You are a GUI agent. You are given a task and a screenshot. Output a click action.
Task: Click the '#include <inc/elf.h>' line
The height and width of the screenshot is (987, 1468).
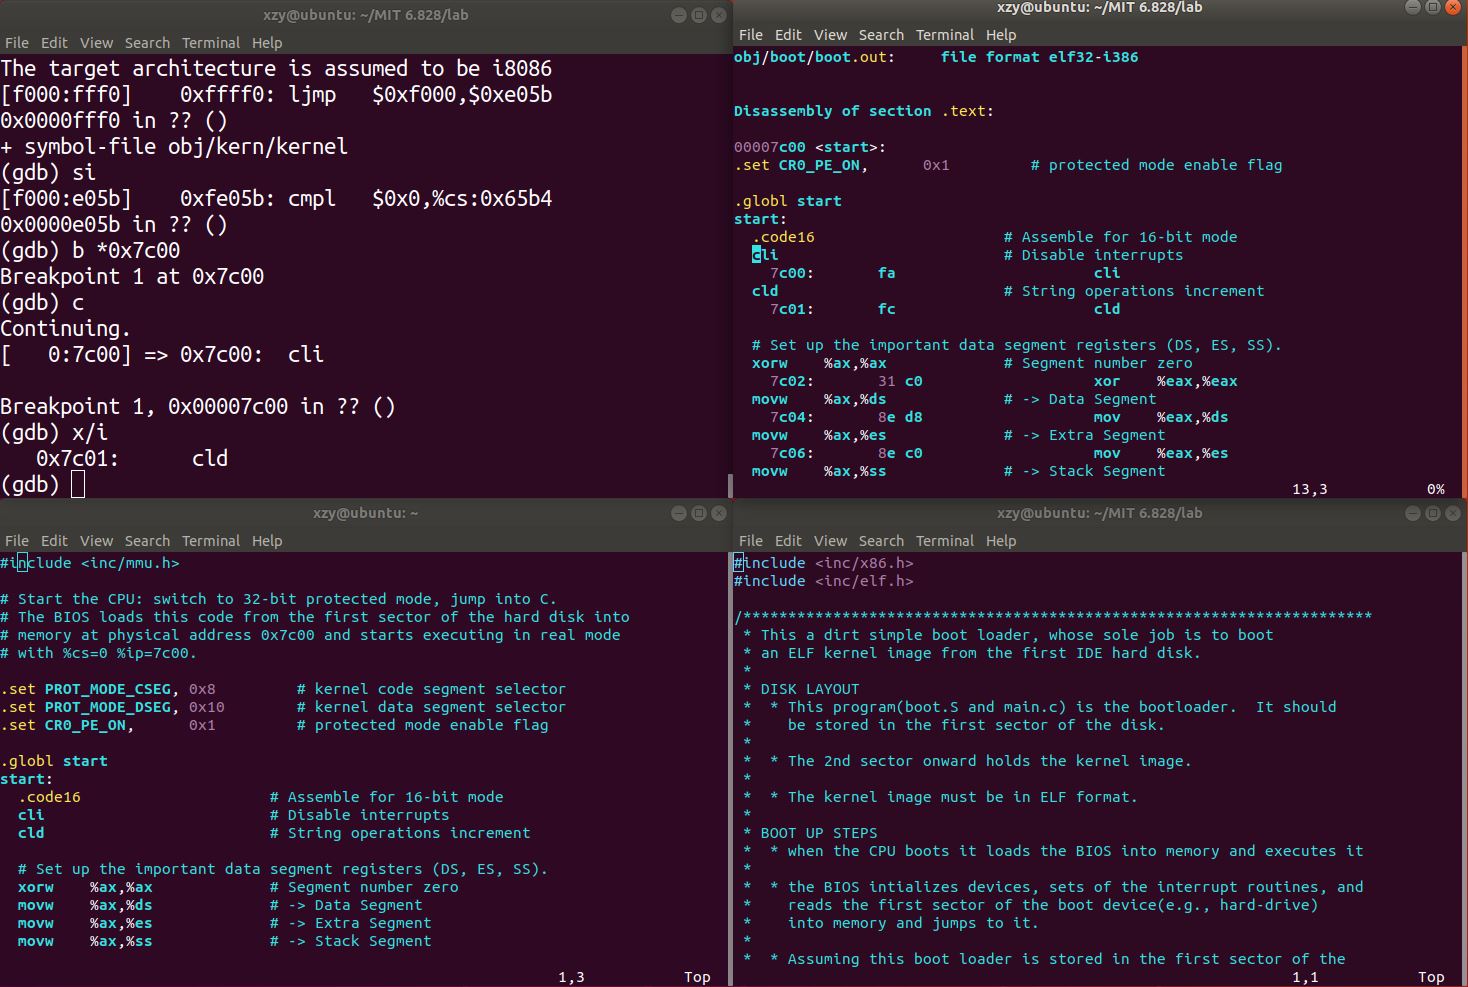coord(824,581)
